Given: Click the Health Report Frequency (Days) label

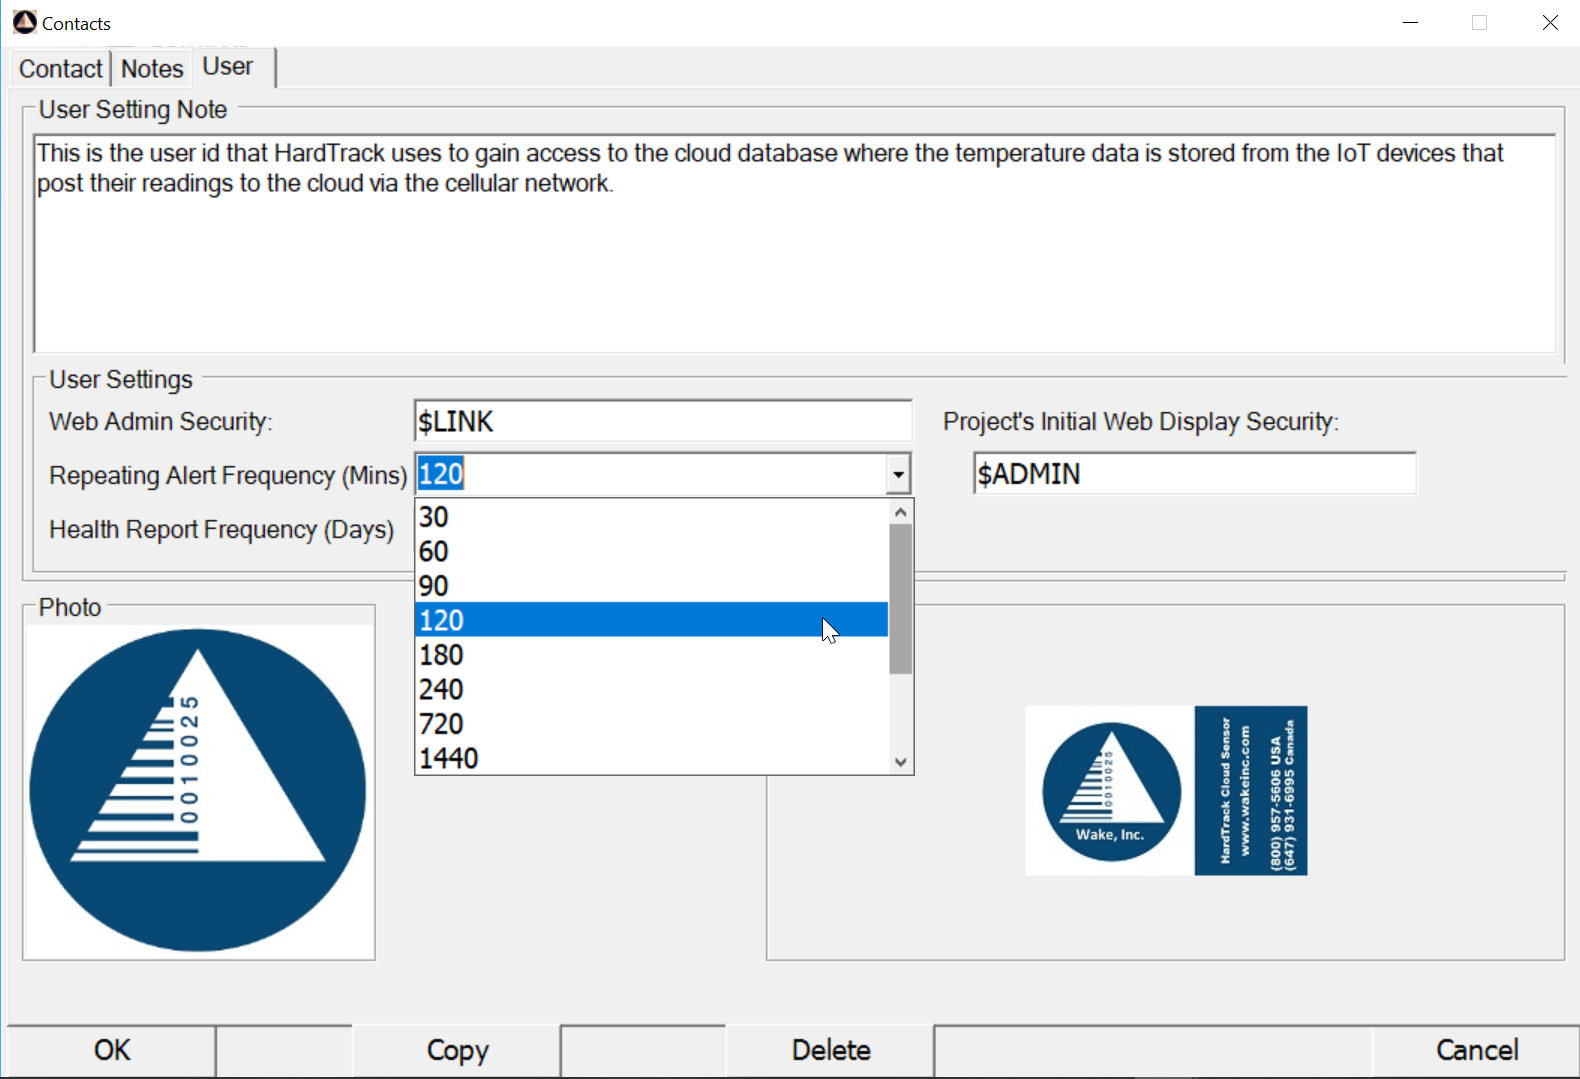Looking at the screenshot, I should pos(222,529).
